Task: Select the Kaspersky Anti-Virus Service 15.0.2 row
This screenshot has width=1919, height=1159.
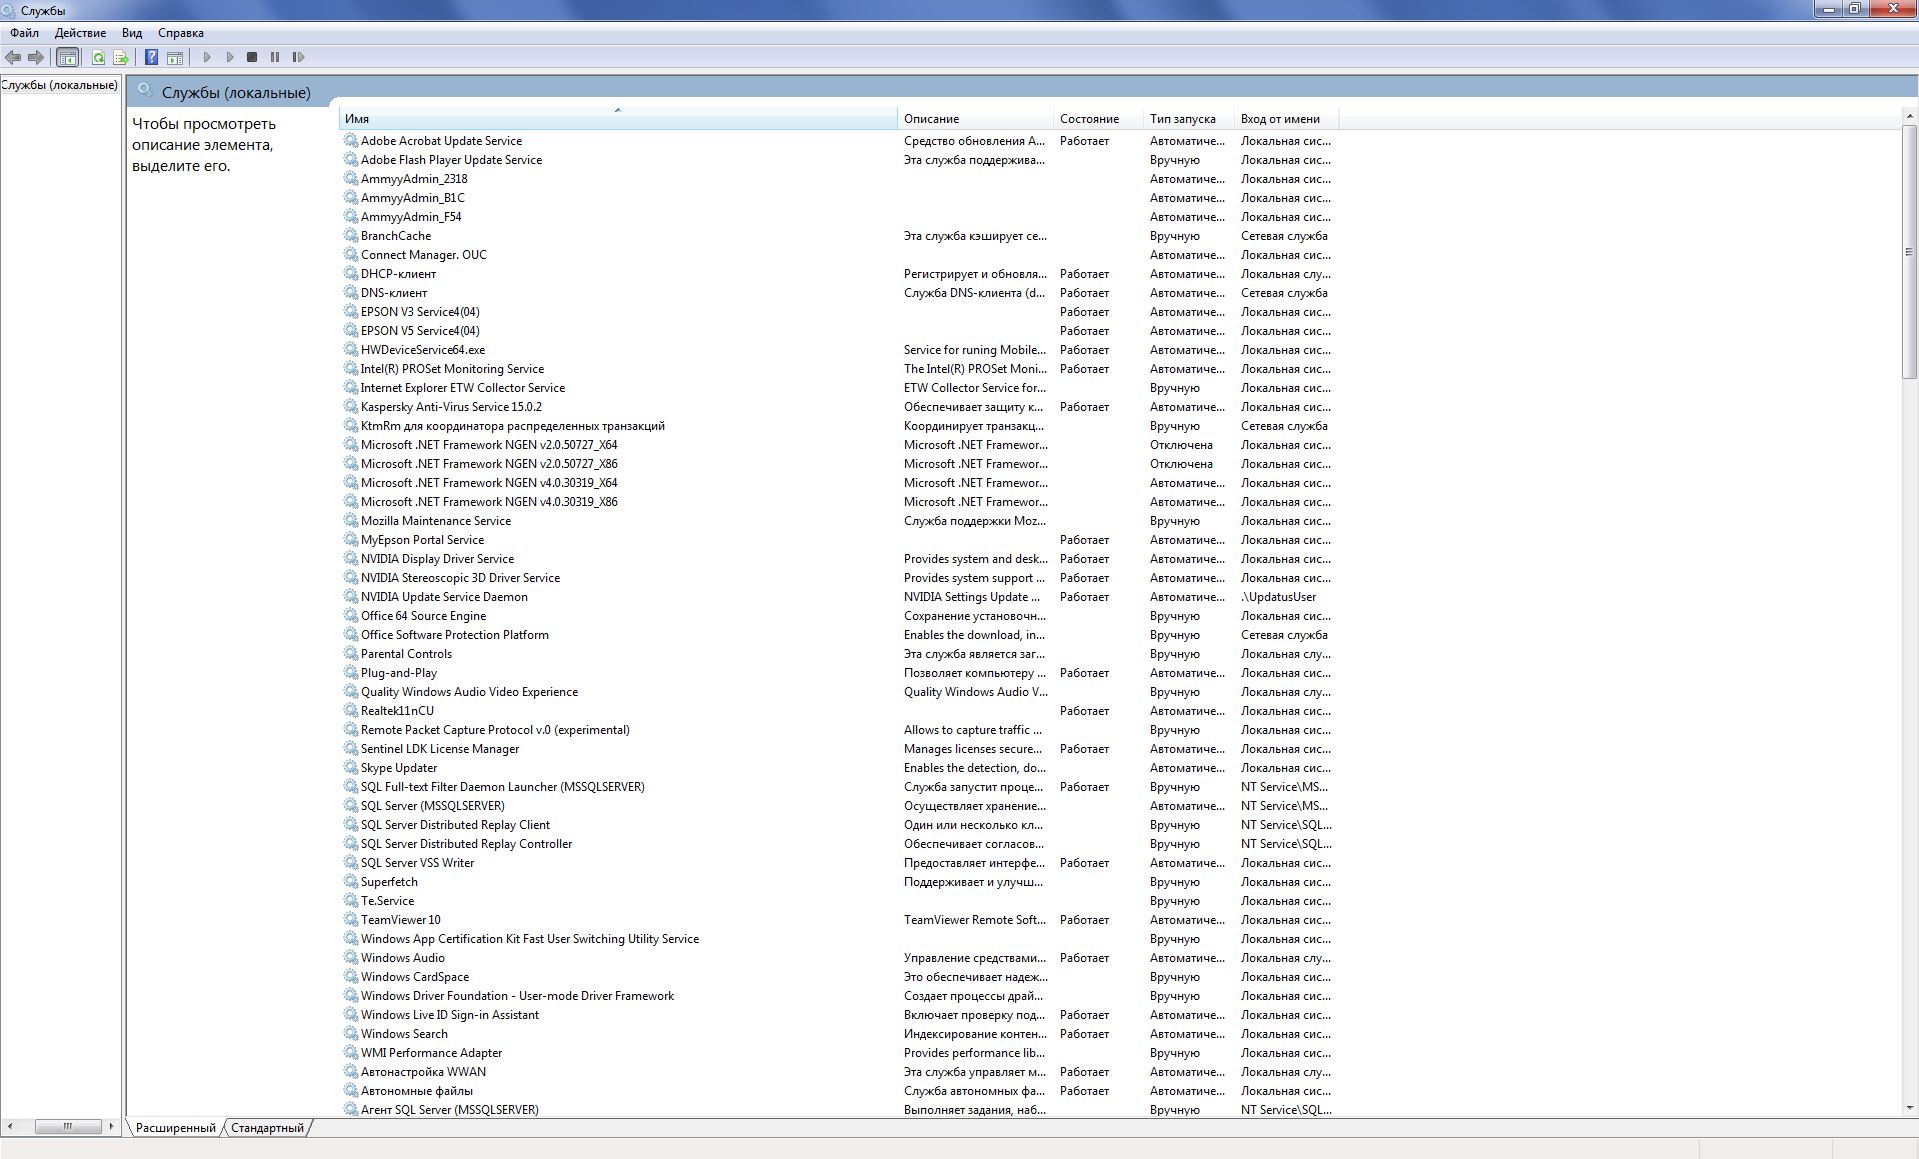Action: (x=451, y=407)
